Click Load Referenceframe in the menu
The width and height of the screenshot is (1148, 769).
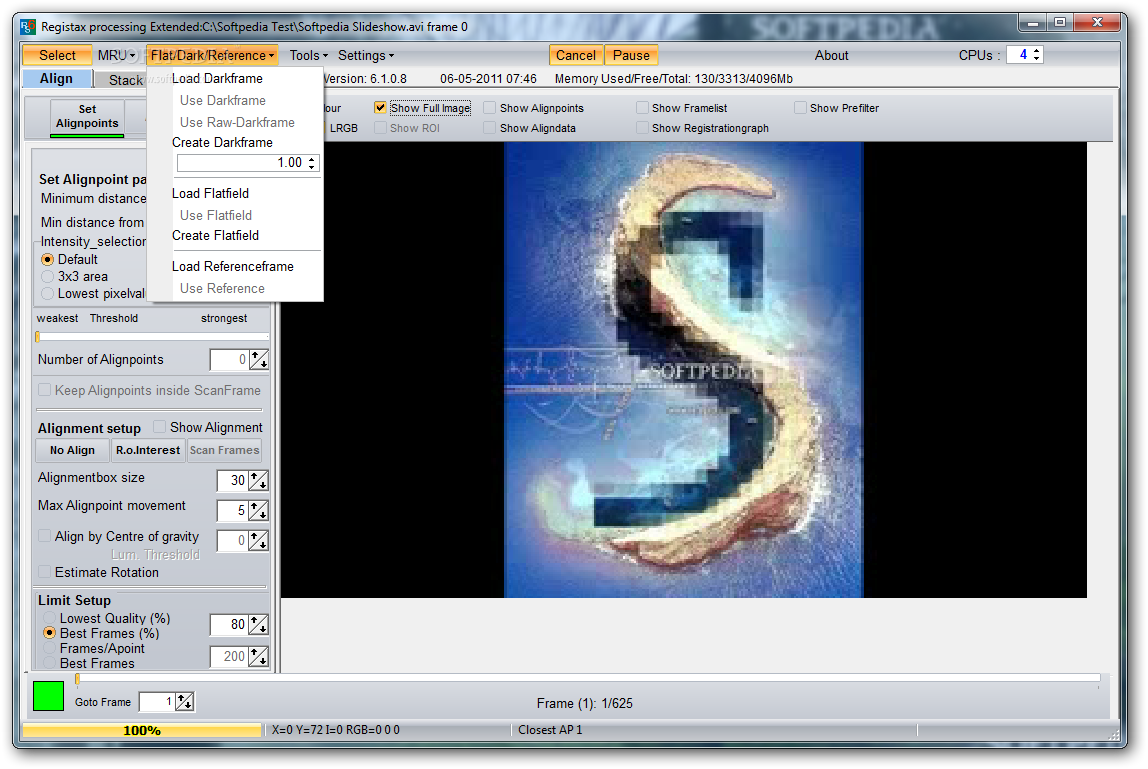coord(233,267)
